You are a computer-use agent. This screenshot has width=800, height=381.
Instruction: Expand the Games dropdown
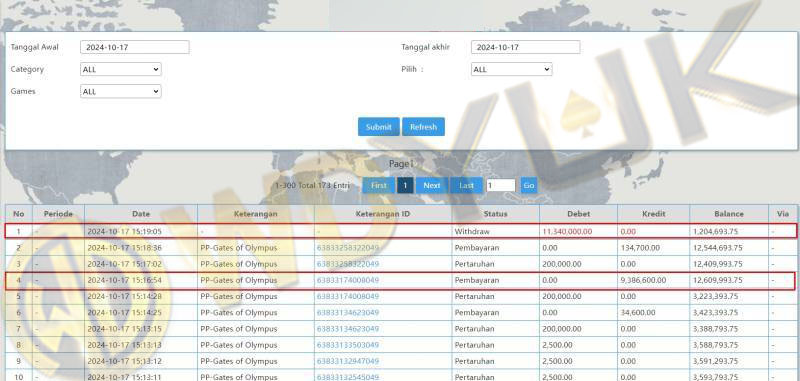pyautogui.click(x=121, y=92)
